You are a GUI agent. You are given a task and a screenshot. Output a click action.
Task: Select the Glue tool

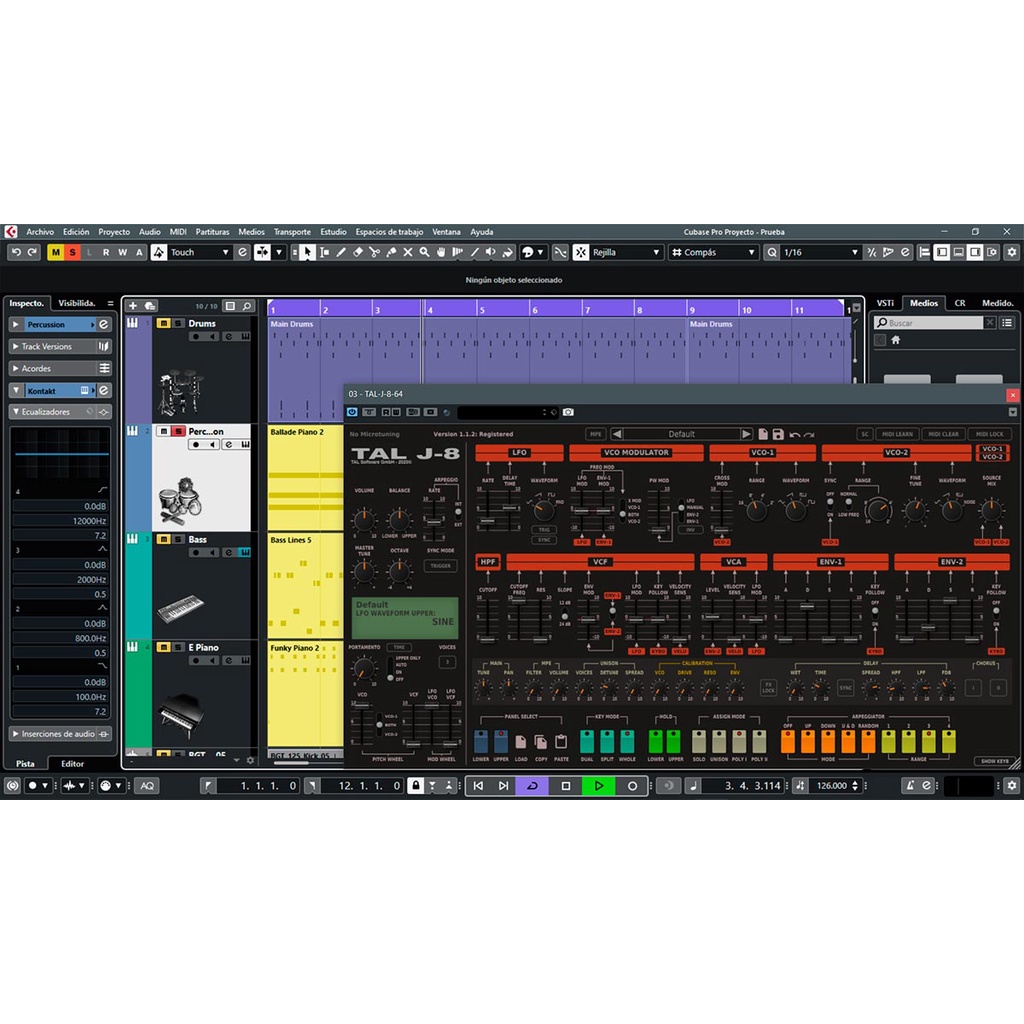pyautogui.click(x=391, y=252)
